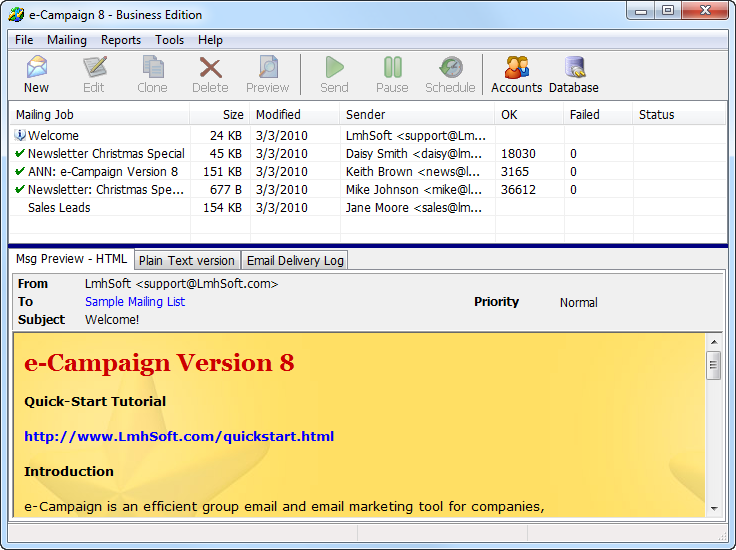
Task: Click the 154 KB size cell
Action: (222, 207)
